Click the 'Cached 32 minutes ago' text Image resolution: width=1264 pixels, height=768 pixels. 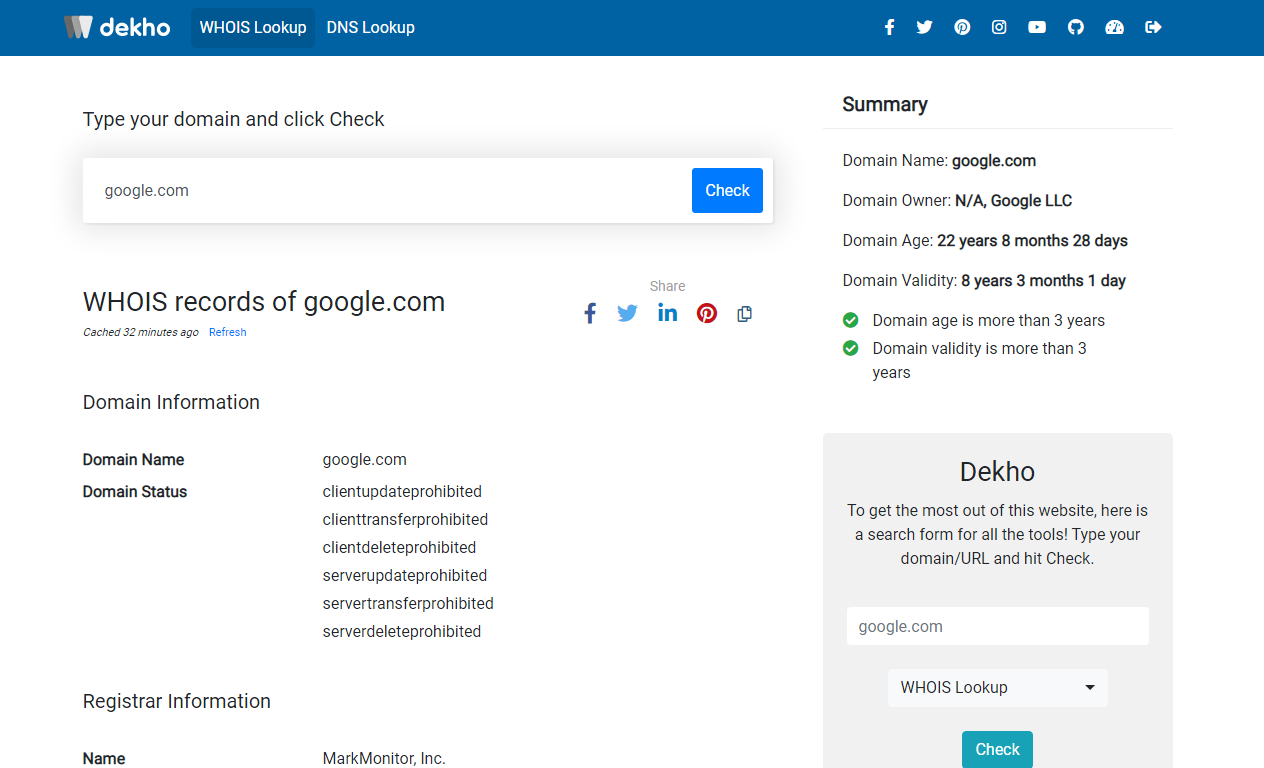[x=141, y=332]
